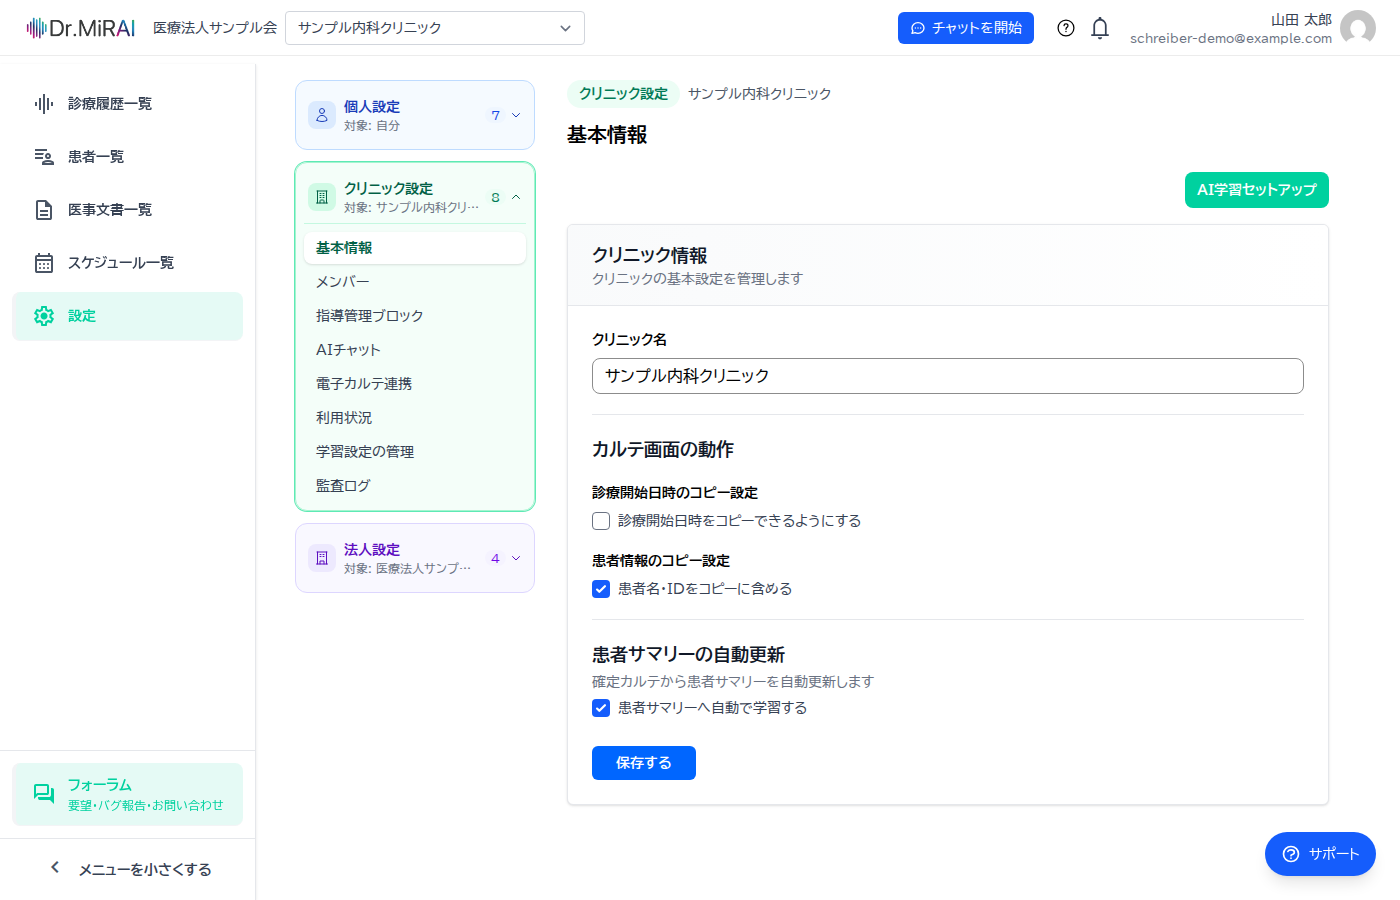The width and height of the screenshot is (1400, 900).
Task: Click the person icon in 個人設定 card
Action: 322,115
